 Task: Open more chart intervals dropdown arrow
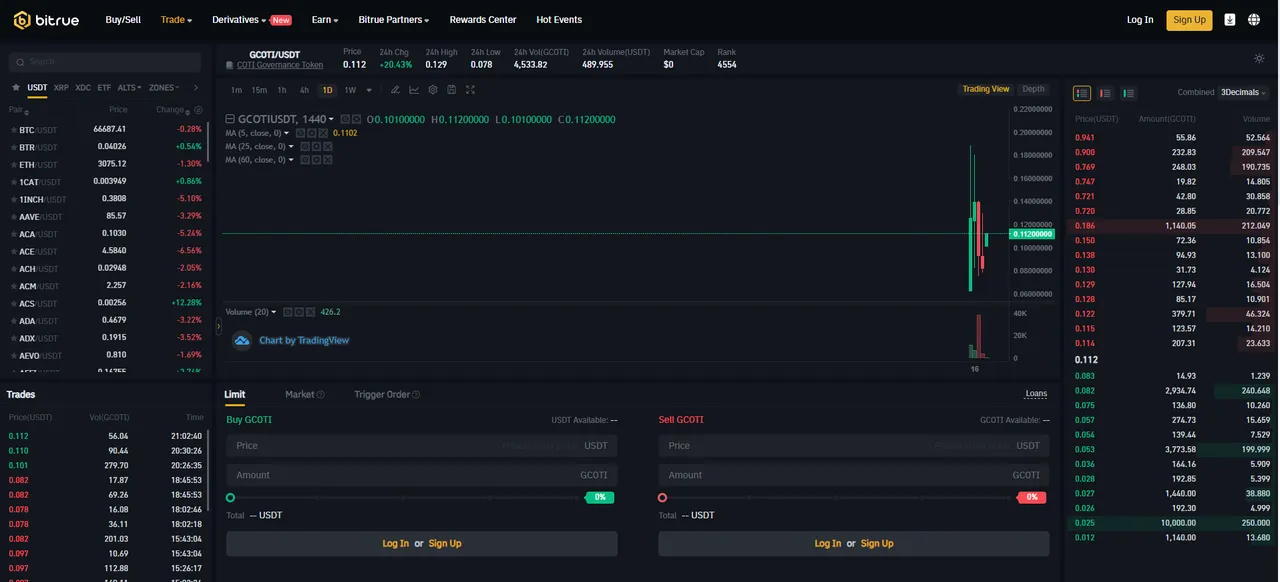[x=369, y=90]
